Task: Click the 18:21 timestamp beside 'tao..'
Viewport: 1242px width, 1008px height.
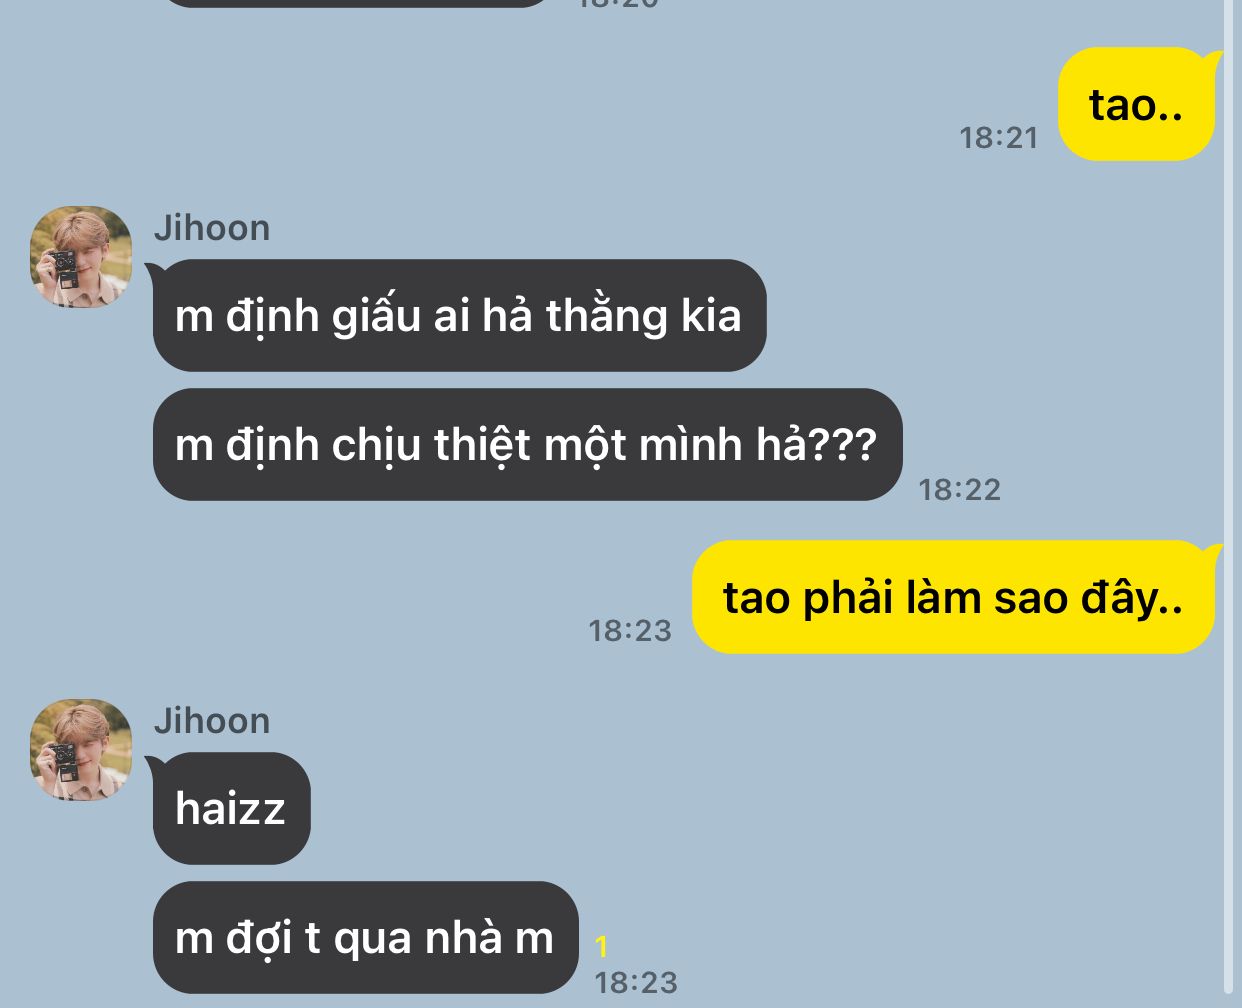Action: click(x=999, y=137)
